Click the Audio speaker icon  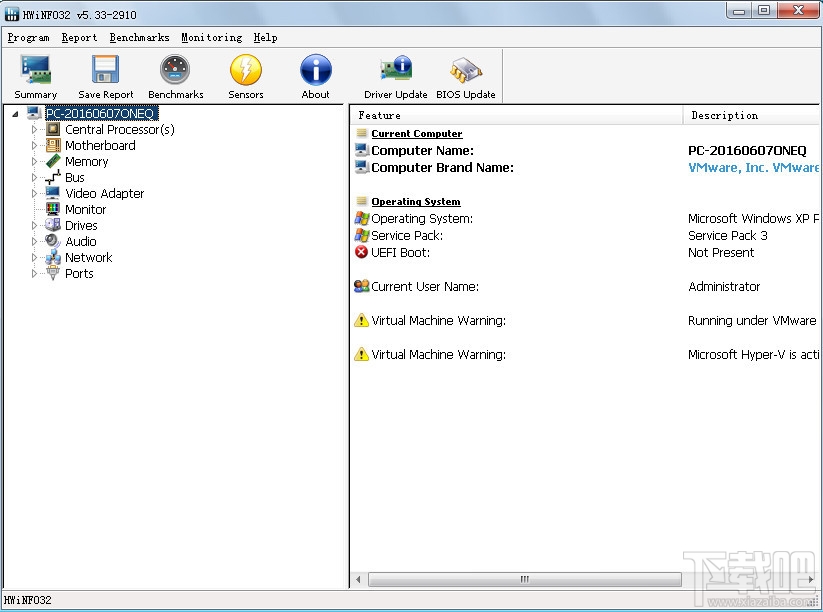pyautogui.click(x=53, y=241)
